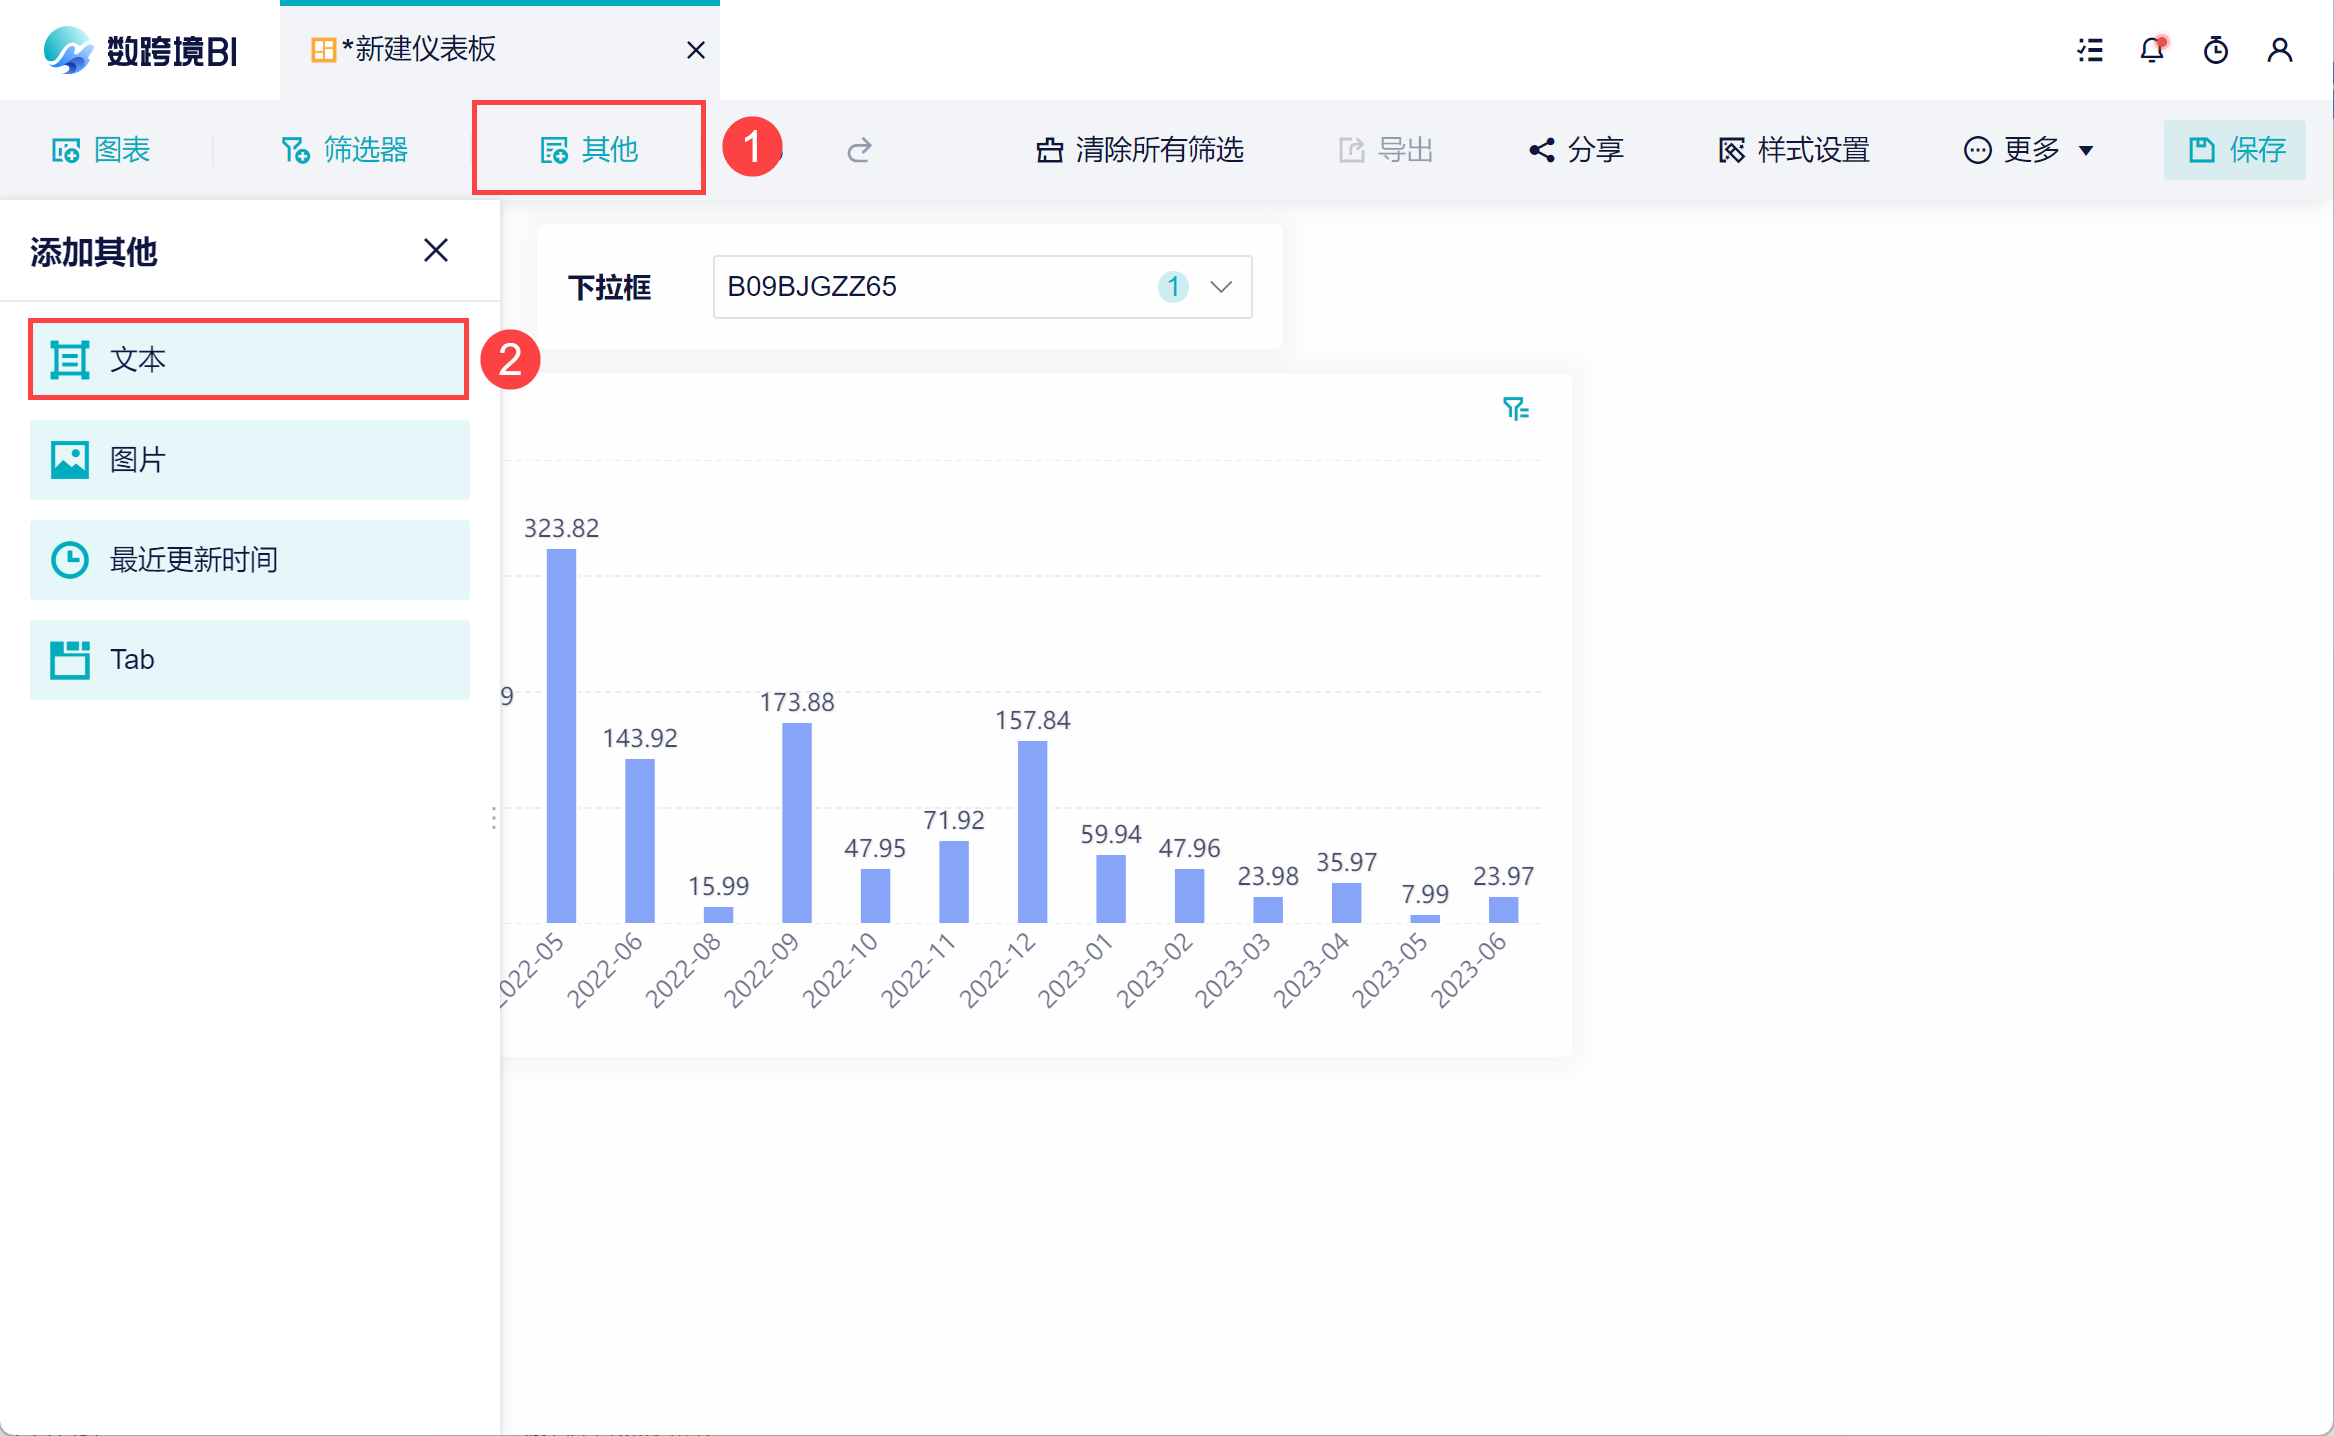Open the user profile icon
Viewport: 2334px width, 1436px height.
[2279, 50]
